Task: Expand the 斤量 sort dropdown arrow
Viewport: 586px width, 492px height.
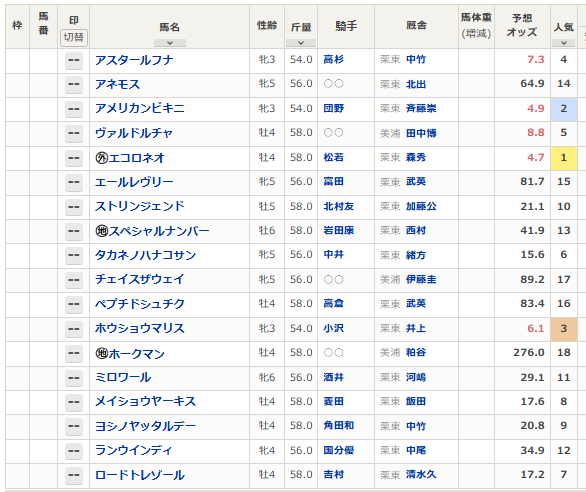Action: (x=301, y=43)
